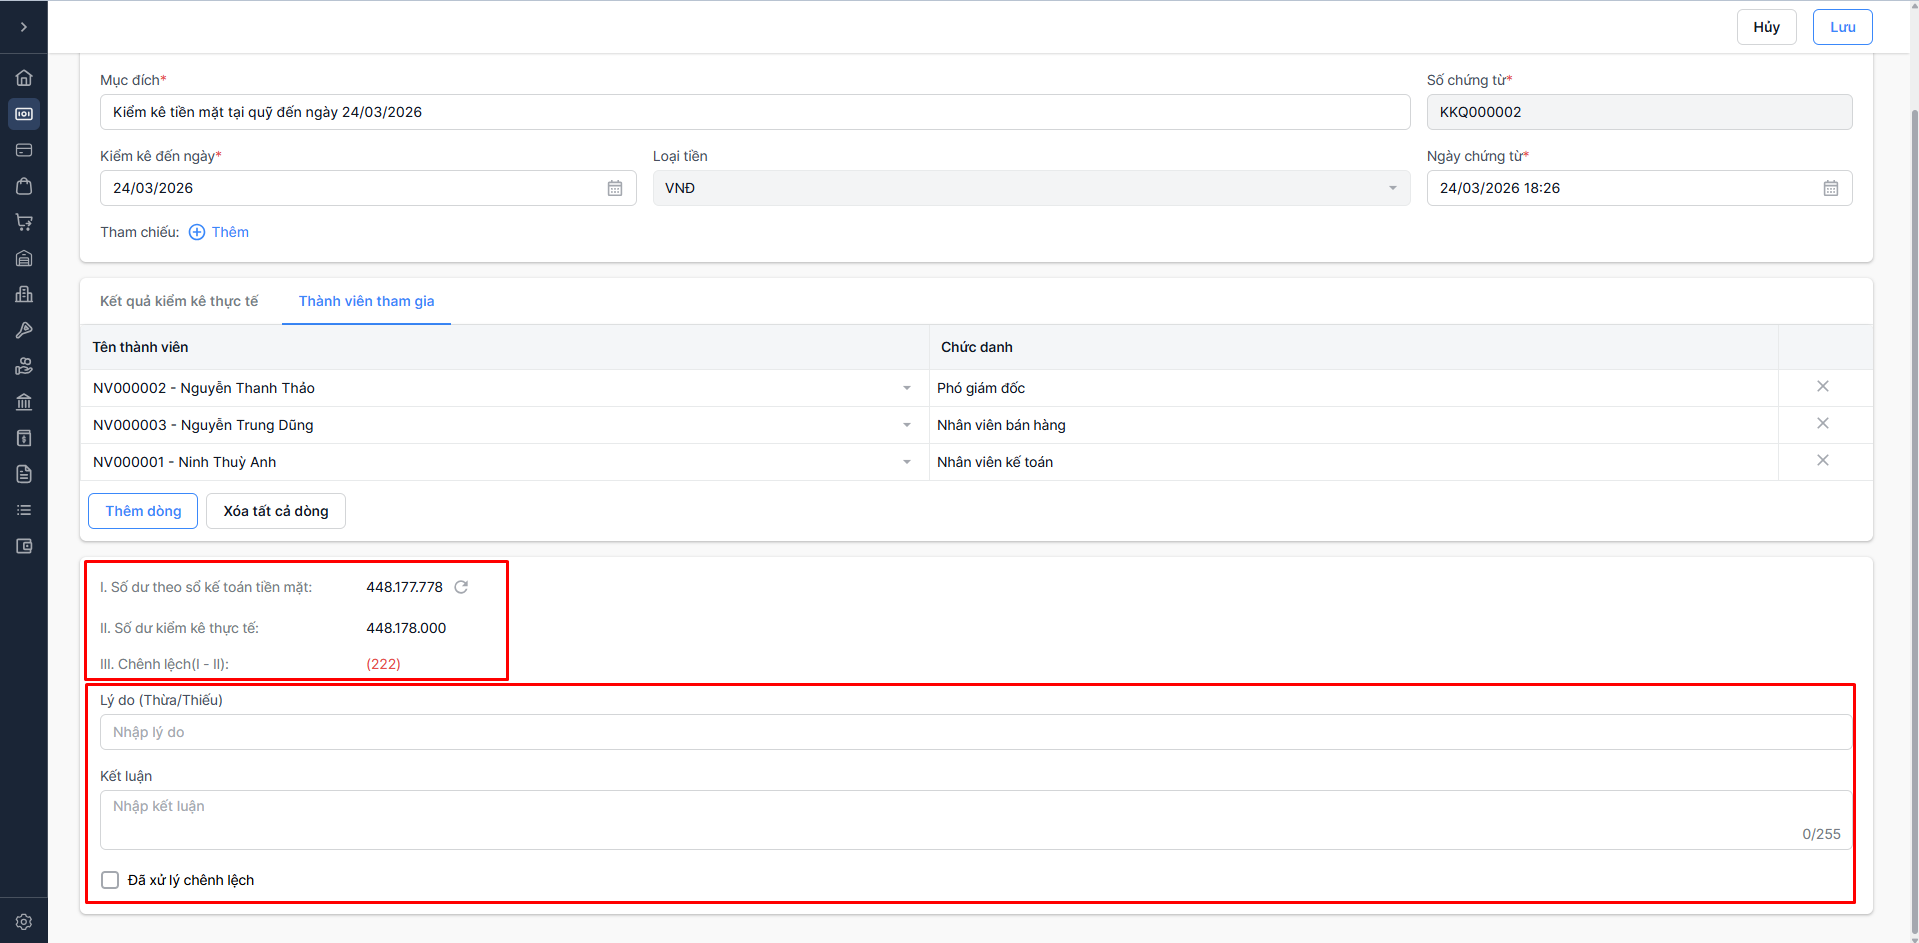The width and height of the screenshot is (1919, 943).
Task: Open the ledger book sidebar icon
Action: (x=24, y=438)
